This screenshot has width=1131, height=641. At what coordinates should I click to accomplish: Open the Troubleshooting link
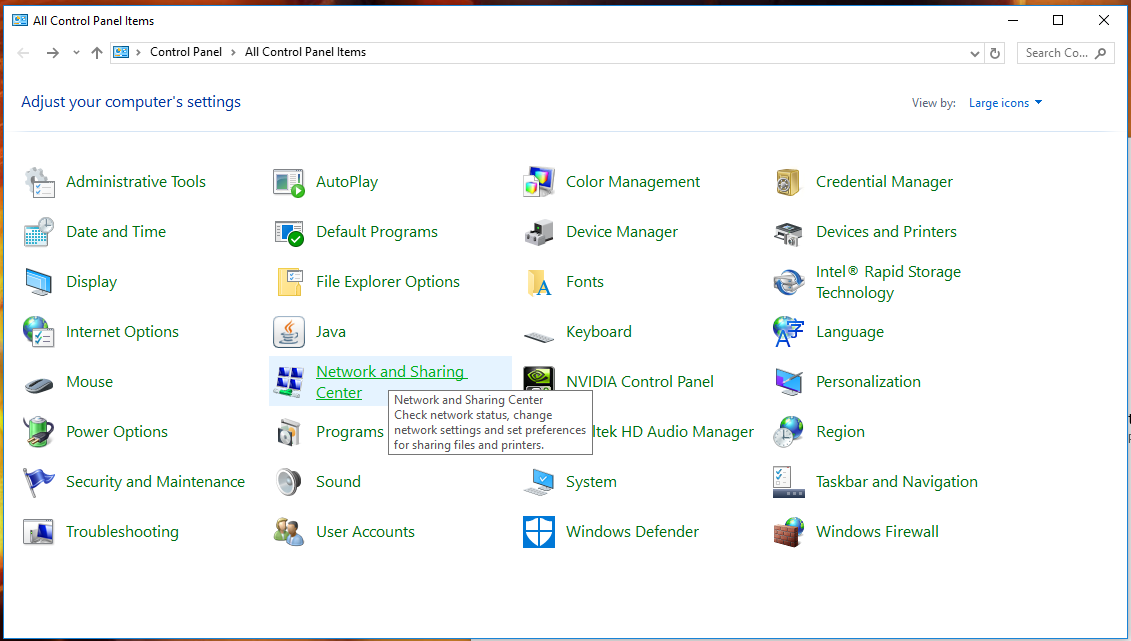[x=122, y=532]
